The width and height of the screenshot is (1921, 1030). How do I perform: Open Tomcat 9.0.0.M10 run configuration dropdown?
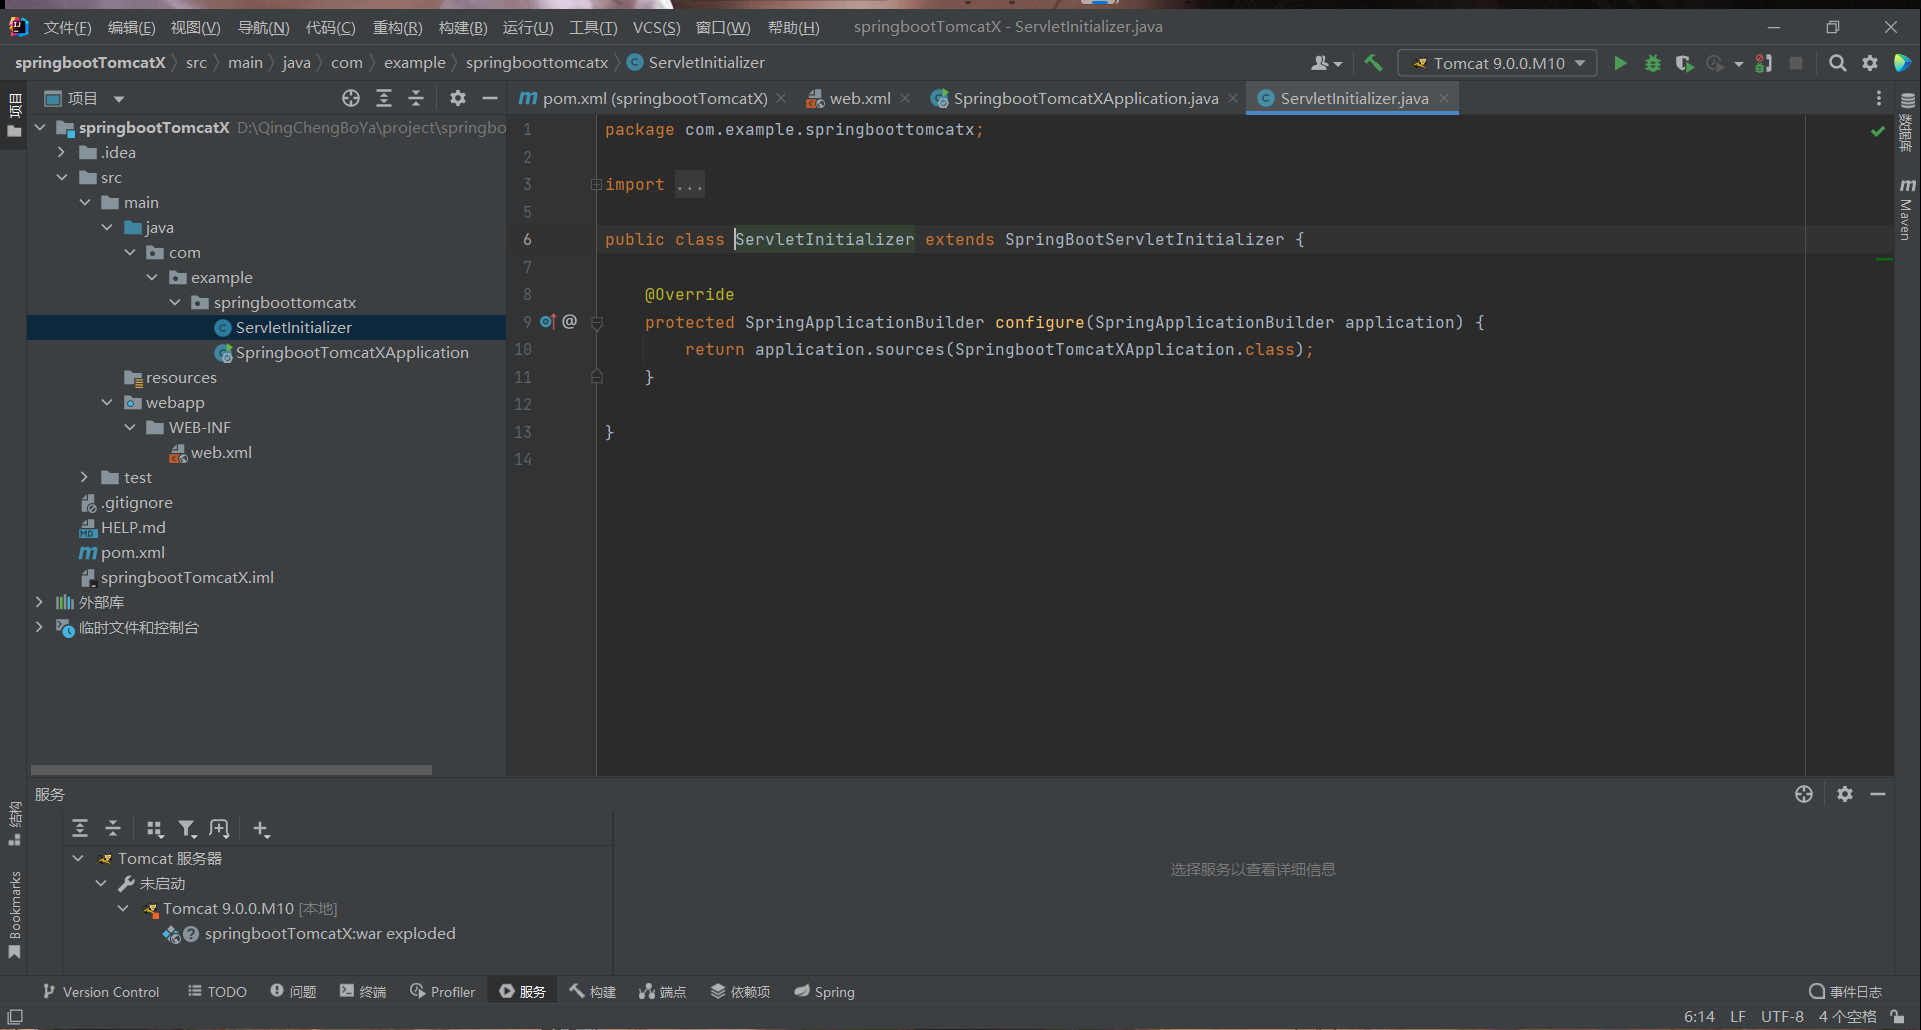pos(1497,63)
